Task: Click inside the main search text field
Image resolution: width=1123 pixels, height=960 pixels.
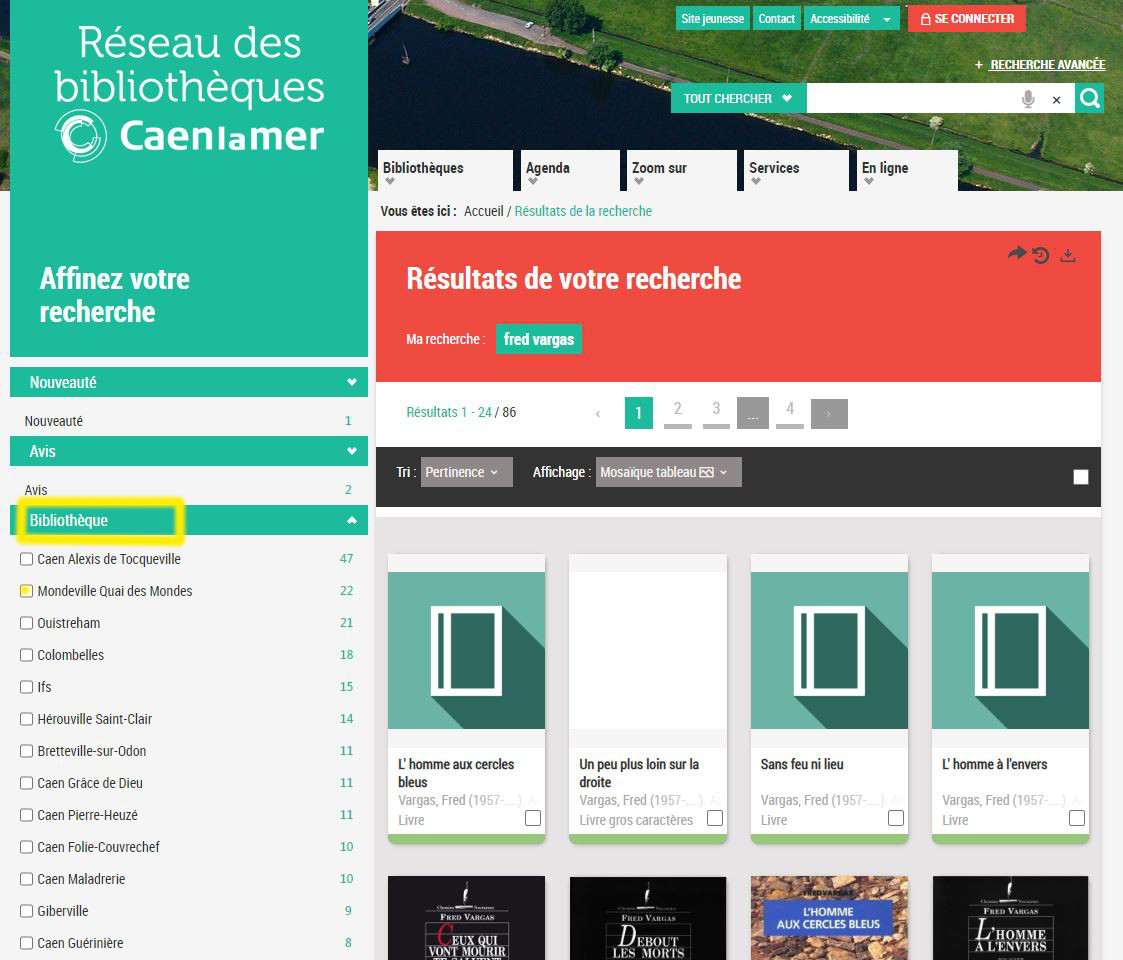Action: (x=910, y=98)
